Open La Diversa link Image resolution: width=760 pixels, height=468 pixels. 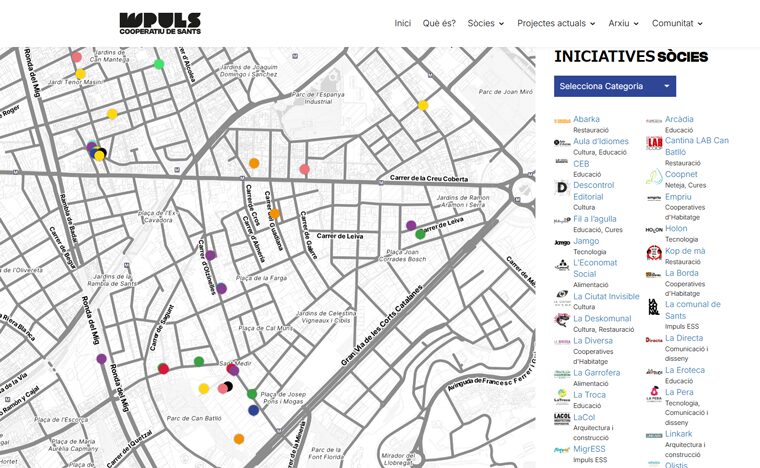click(593, 341)
